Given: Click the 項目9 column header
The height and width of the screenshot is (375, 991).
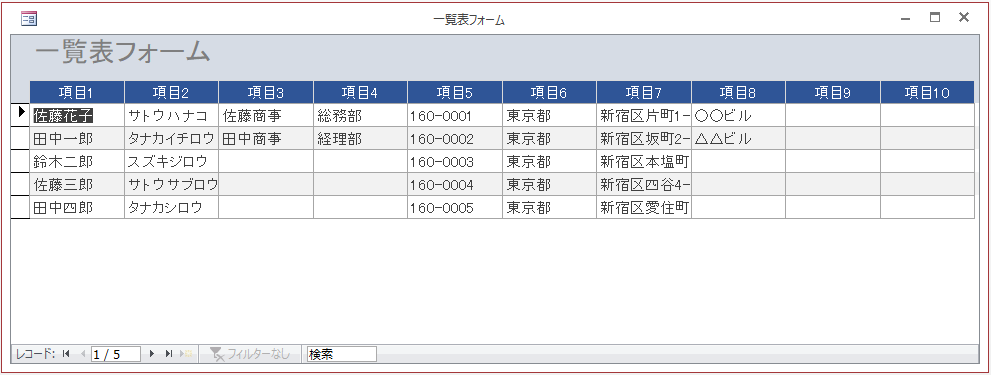Looking at the screenshot, I should (x=832, y=92).
